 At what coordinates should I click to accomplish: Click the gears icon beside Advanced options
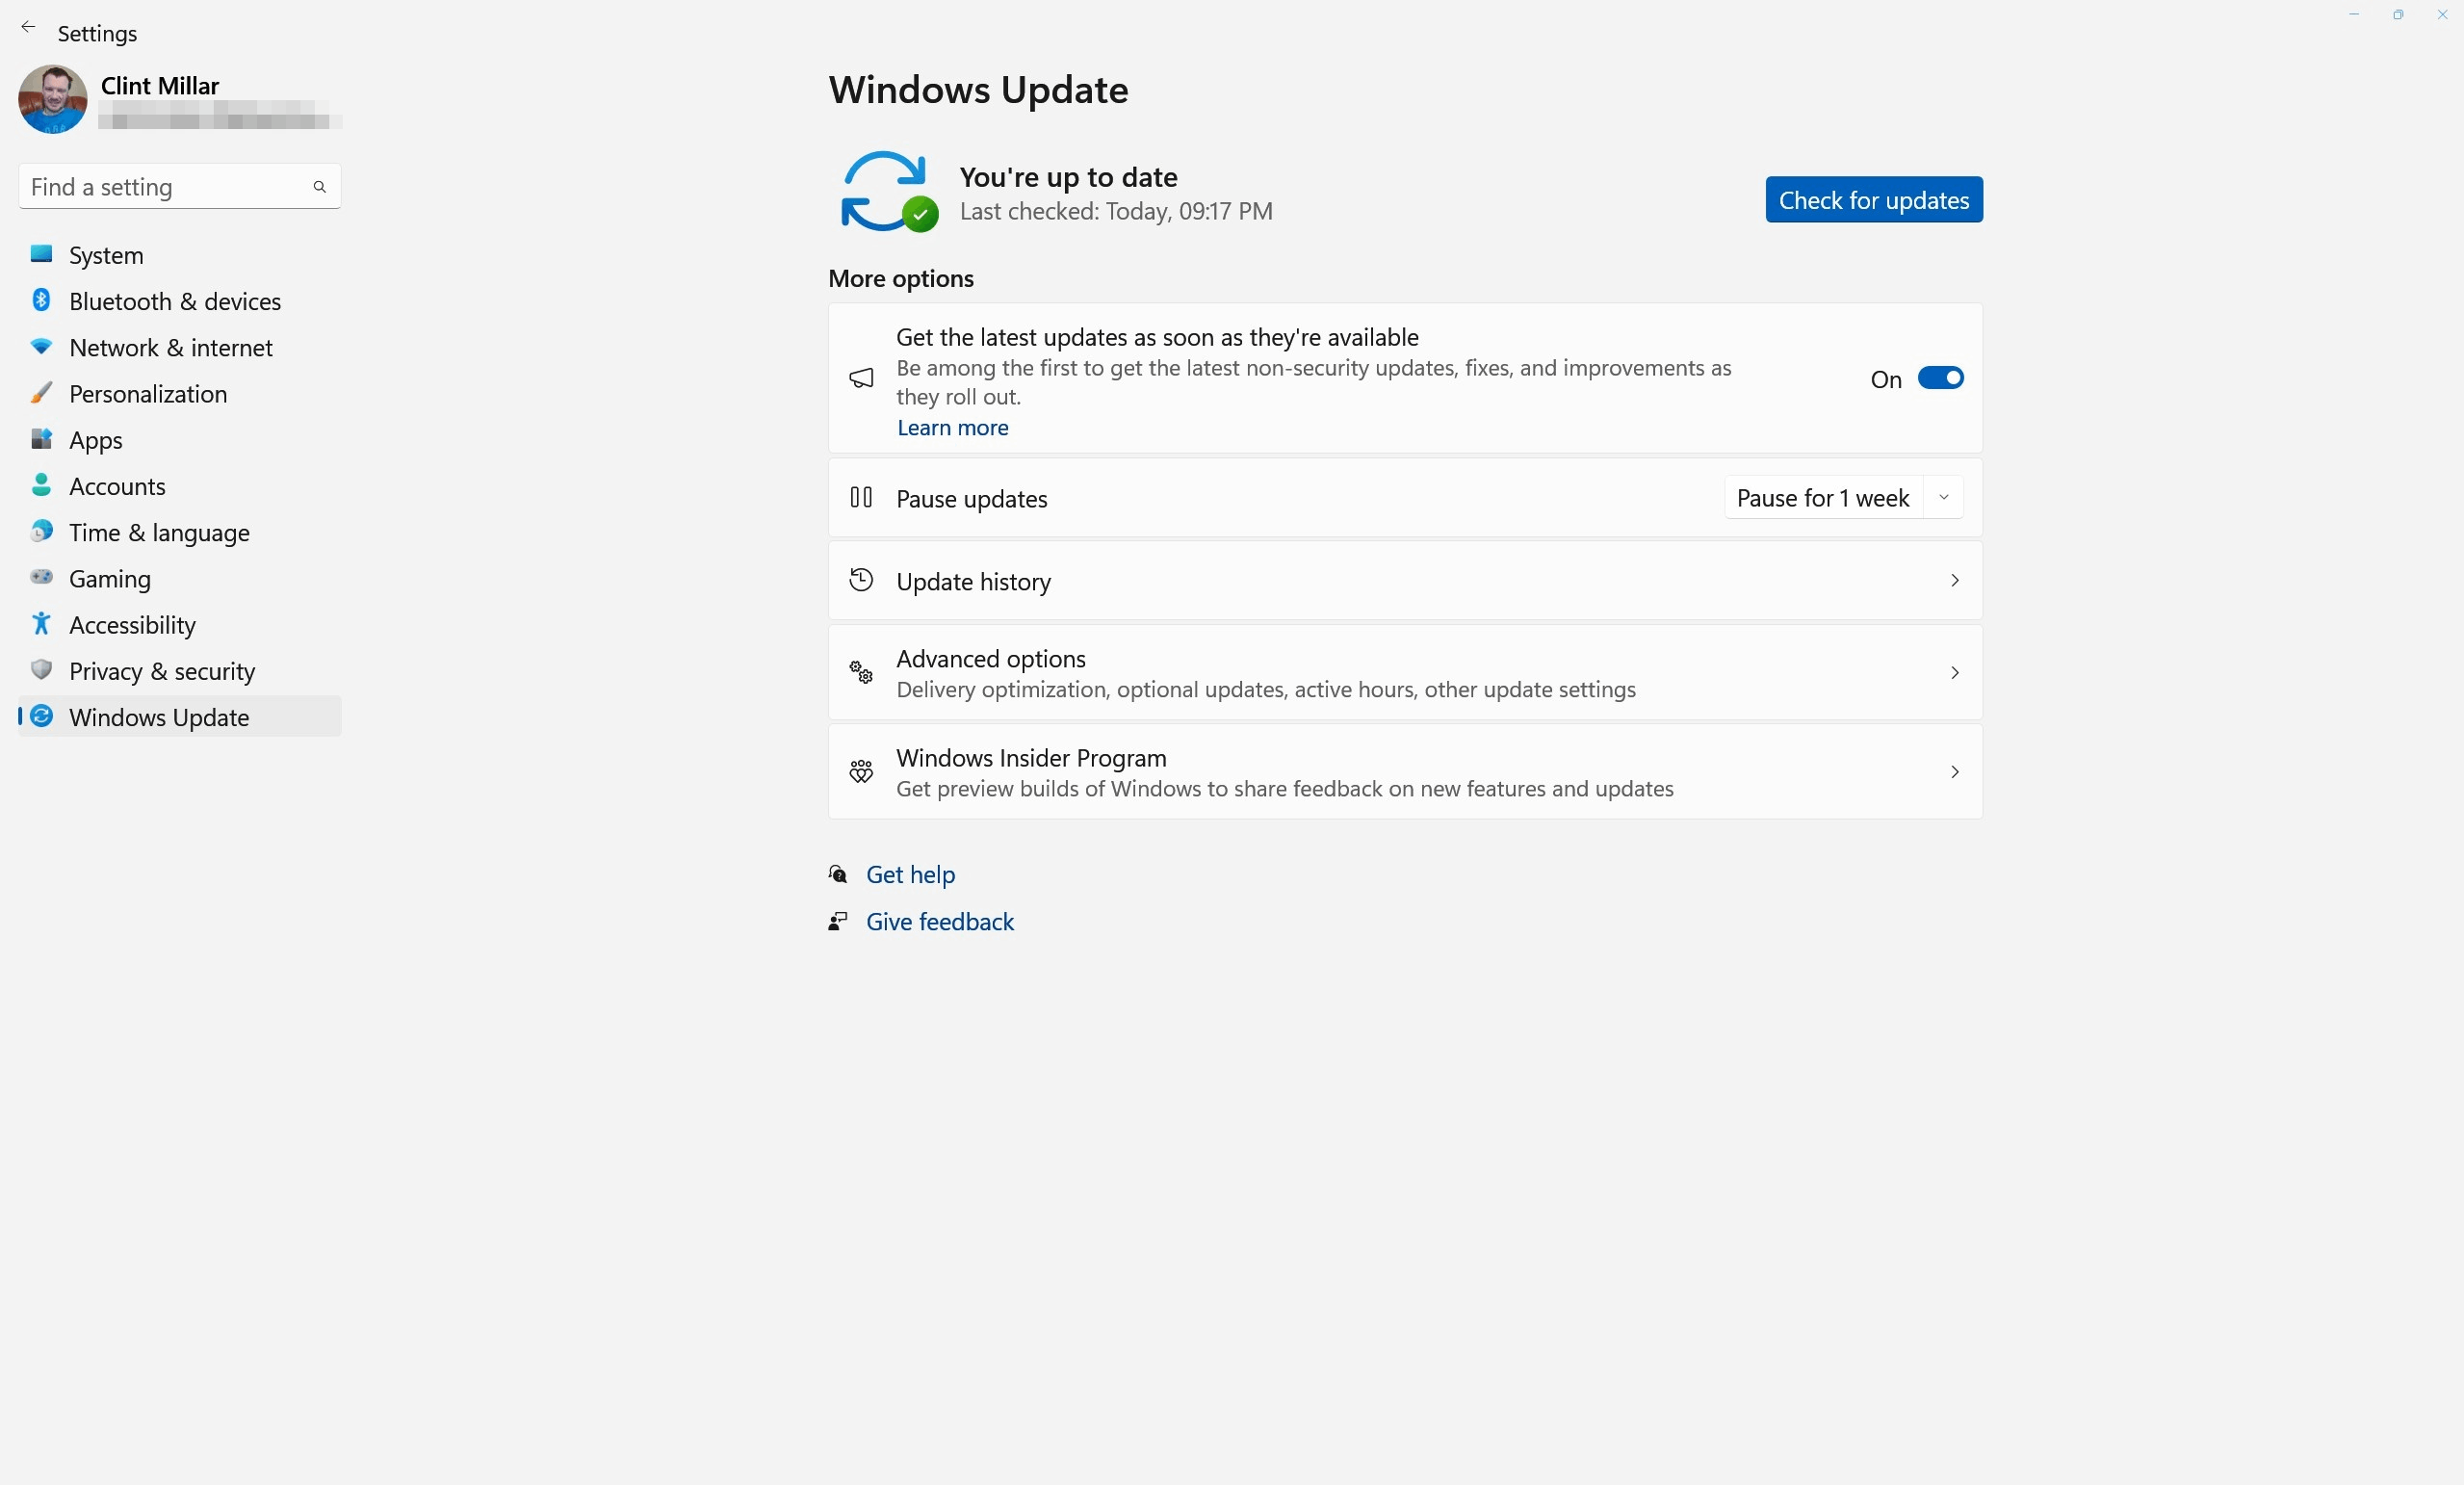tap(861, 672)
